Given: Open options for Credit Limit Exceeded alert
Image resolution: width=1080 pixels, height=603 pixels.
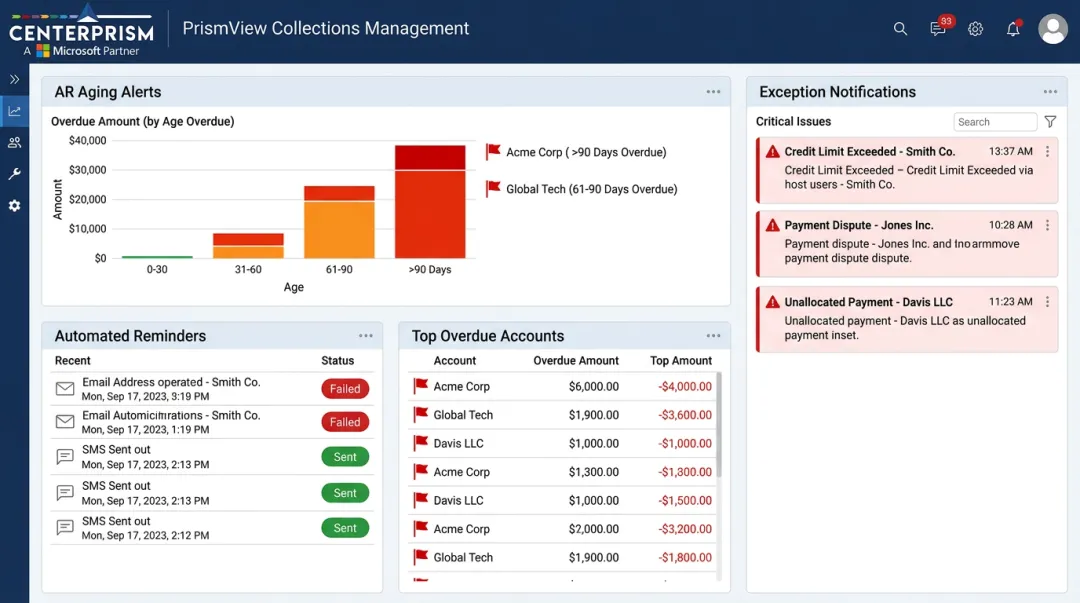Looking at the screenshot, I should (x=1047, y=152).
